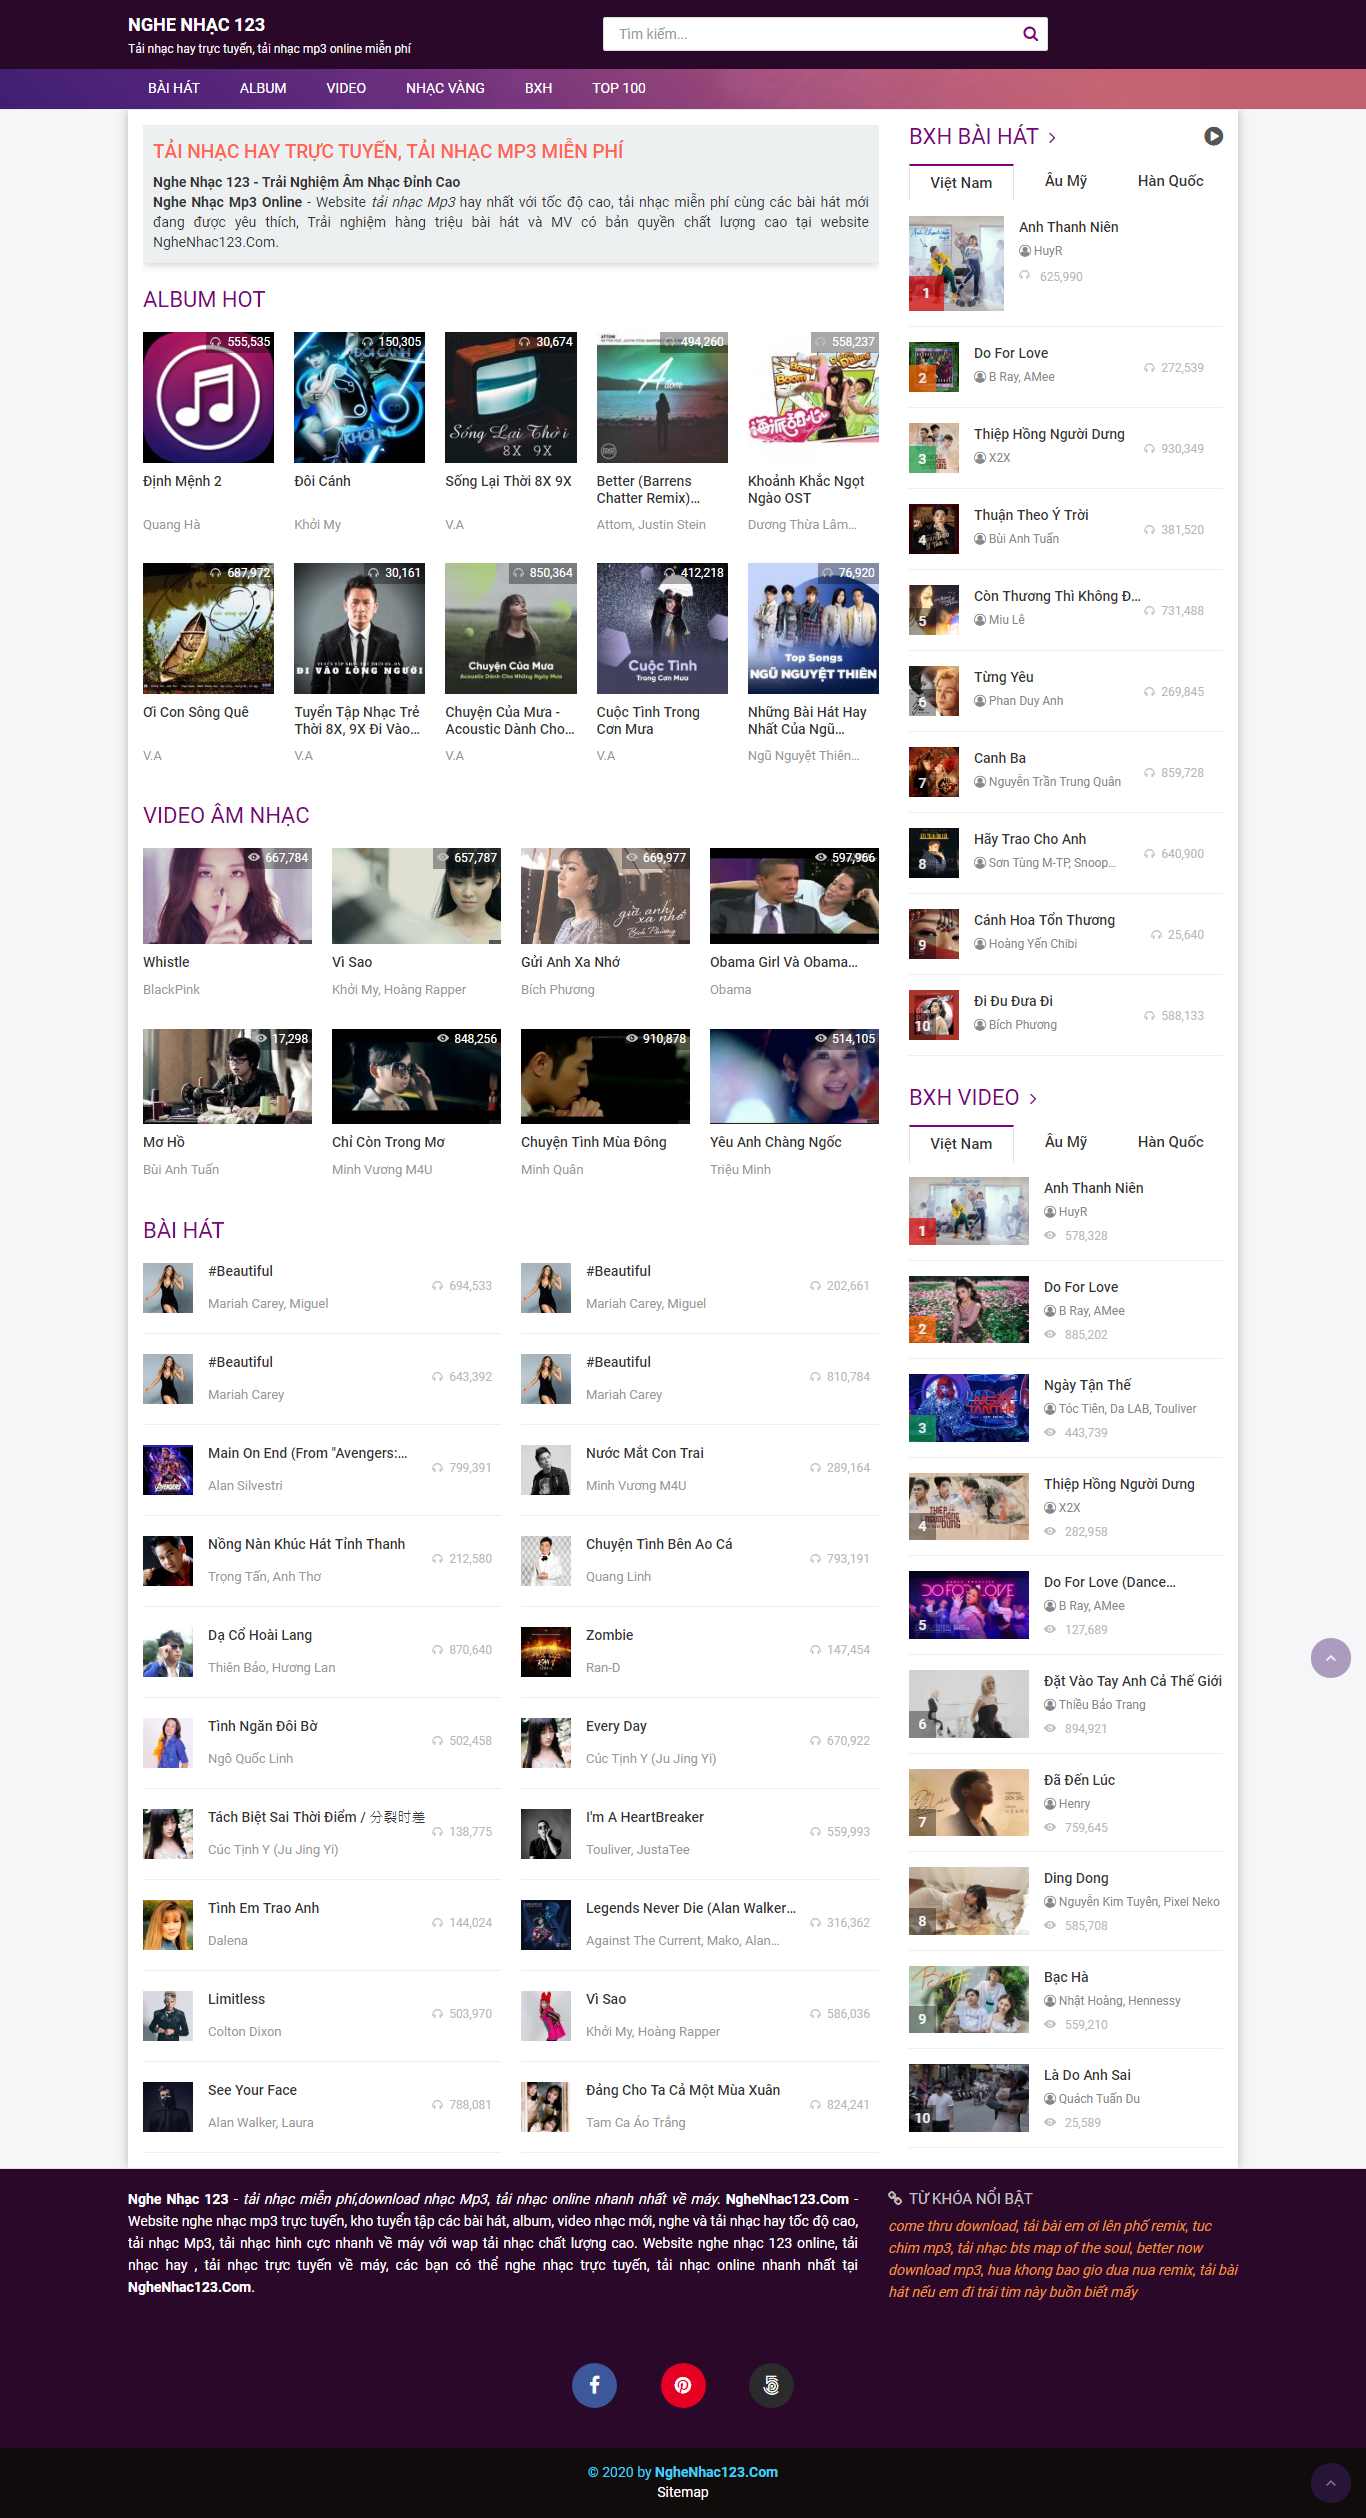1366x2518 pixels.
Task: Play all songs in BXH Bài Hát
Action: pos(1213,136)
